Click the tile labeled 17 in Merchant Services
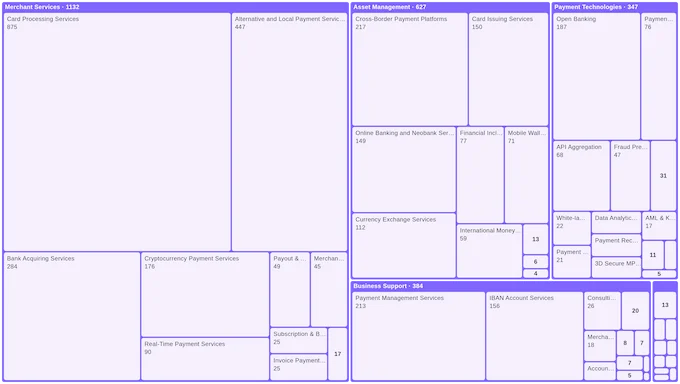The width and height of the screenshot is (680, 384). (338, 354)
